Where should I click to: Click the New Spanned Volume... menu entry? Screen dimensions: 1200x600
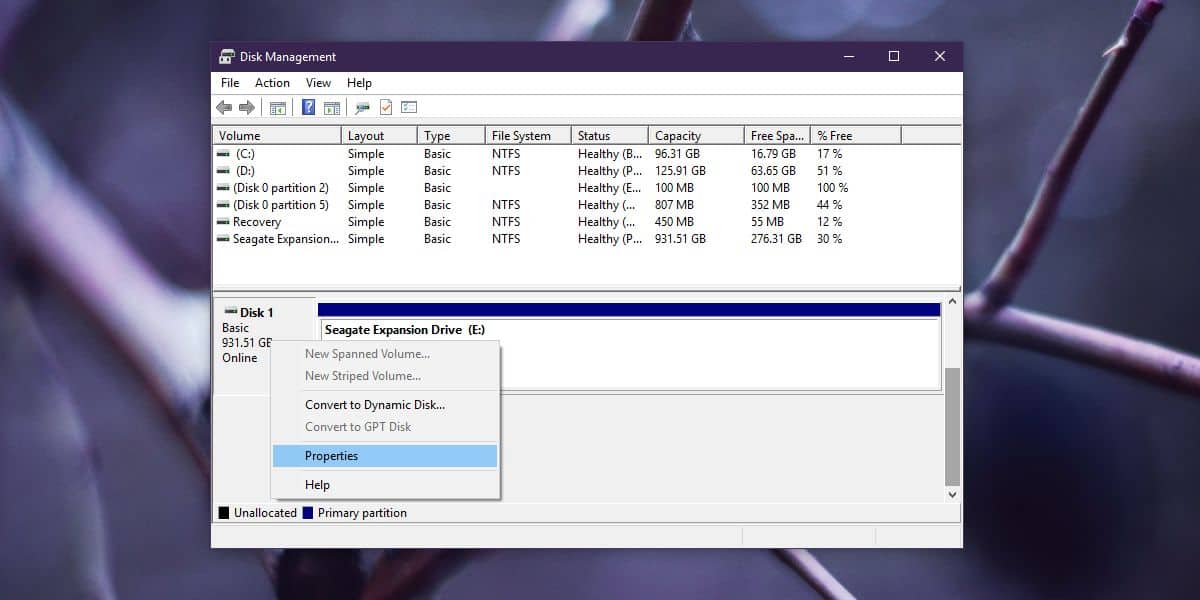click(385, 354)
